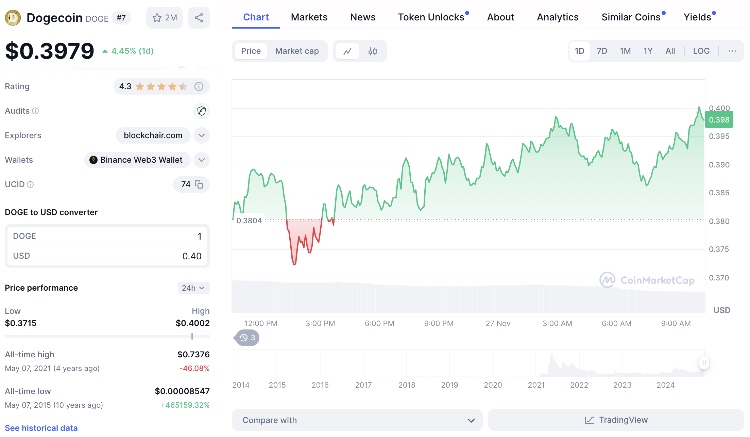Switch to the Yields tab

click(x=699, y=17)
